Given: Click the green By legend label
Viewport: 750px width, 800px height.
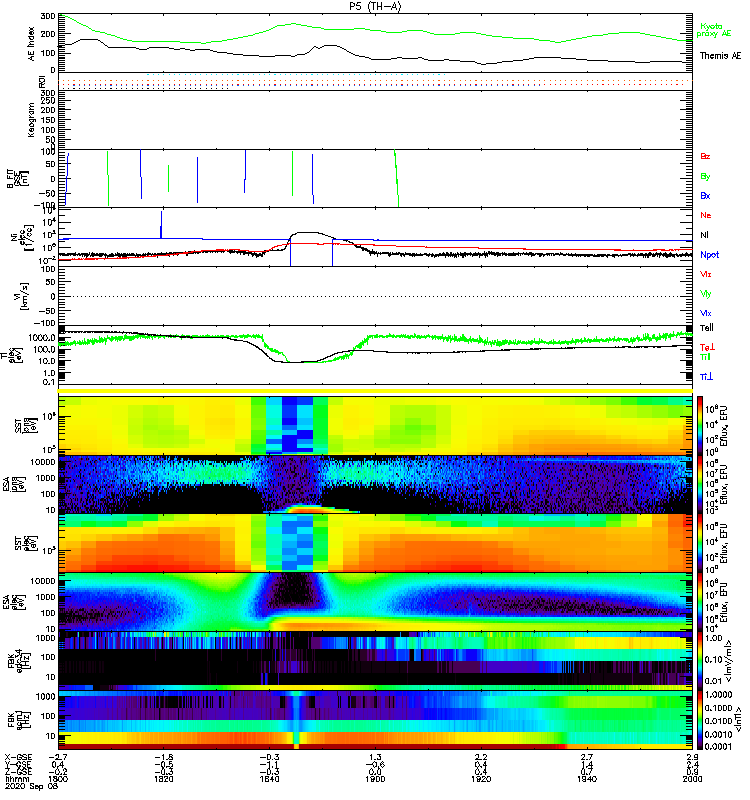Looking at the screenshot, I should 705,176.
